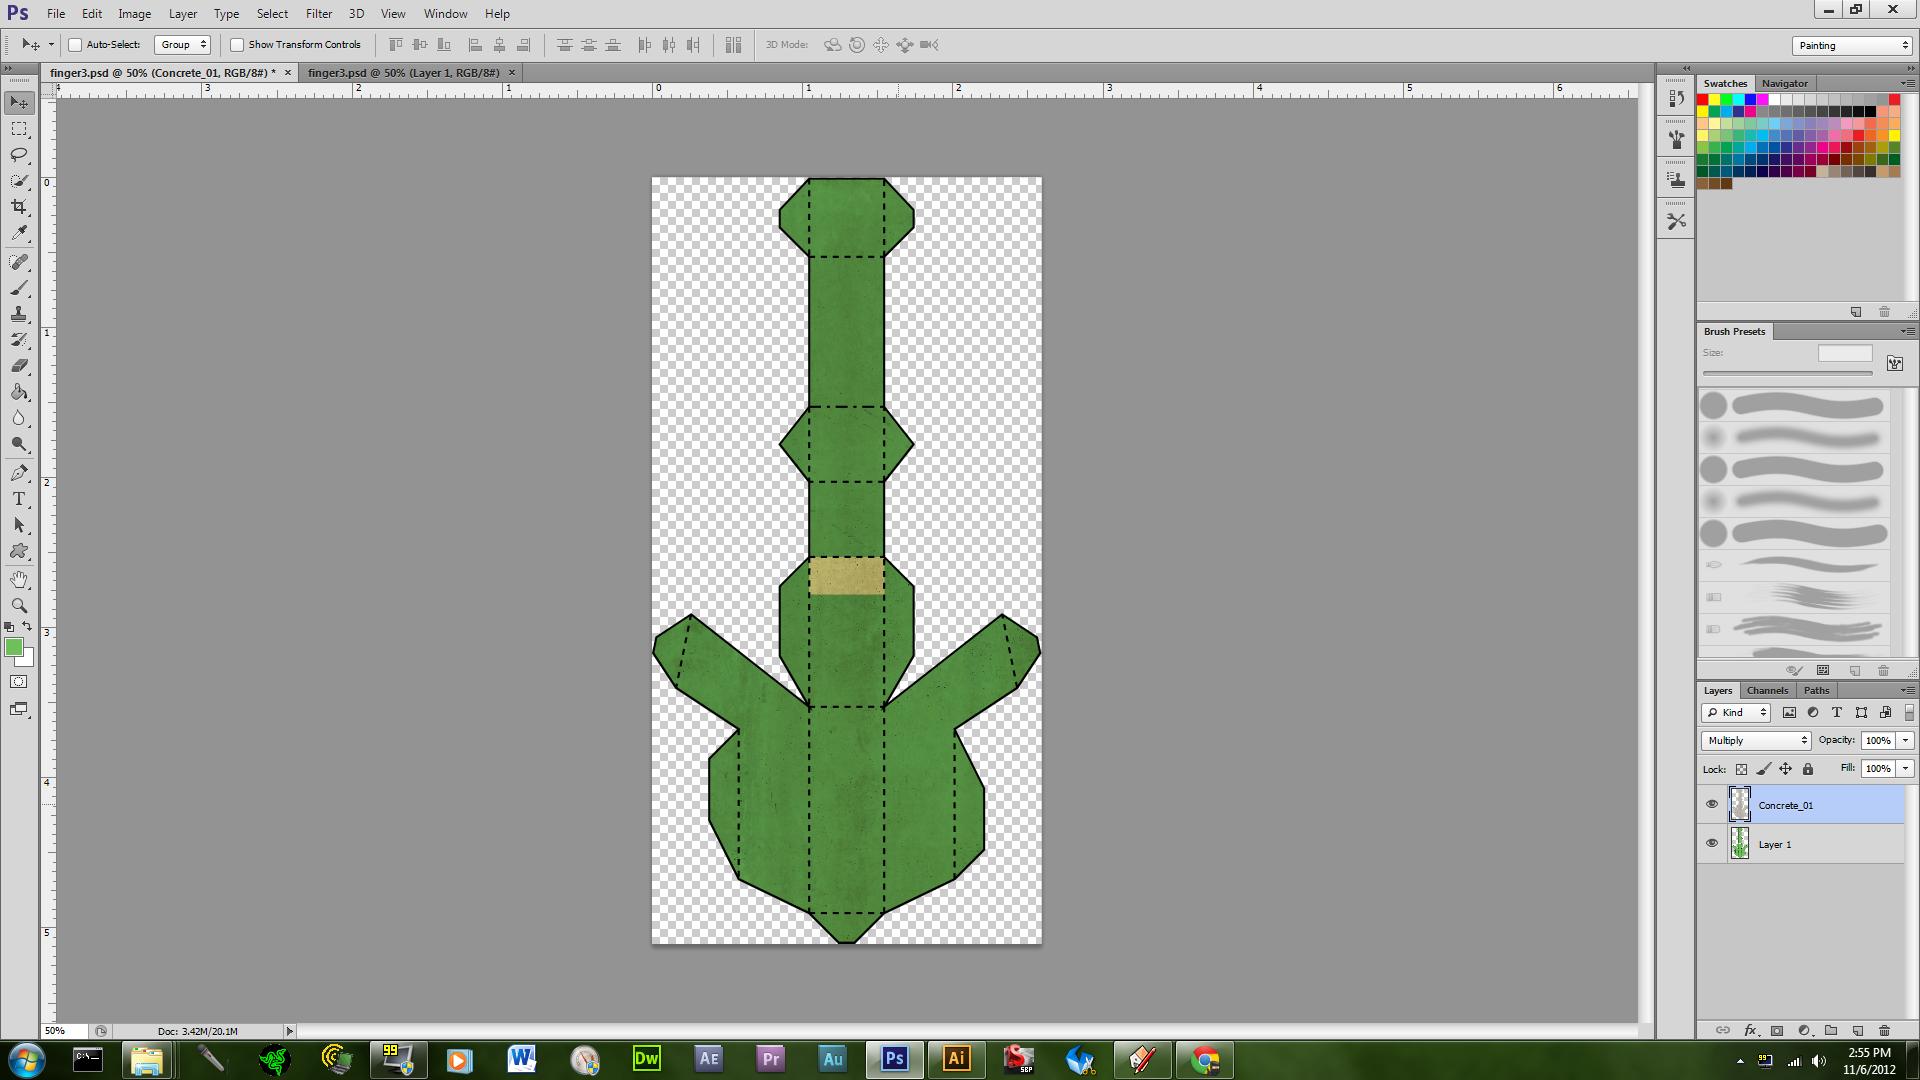The image size is (1920, 1080).
Task: Switch to the Paths tab
Action: pyautogui.click(x=1816, y=690)
